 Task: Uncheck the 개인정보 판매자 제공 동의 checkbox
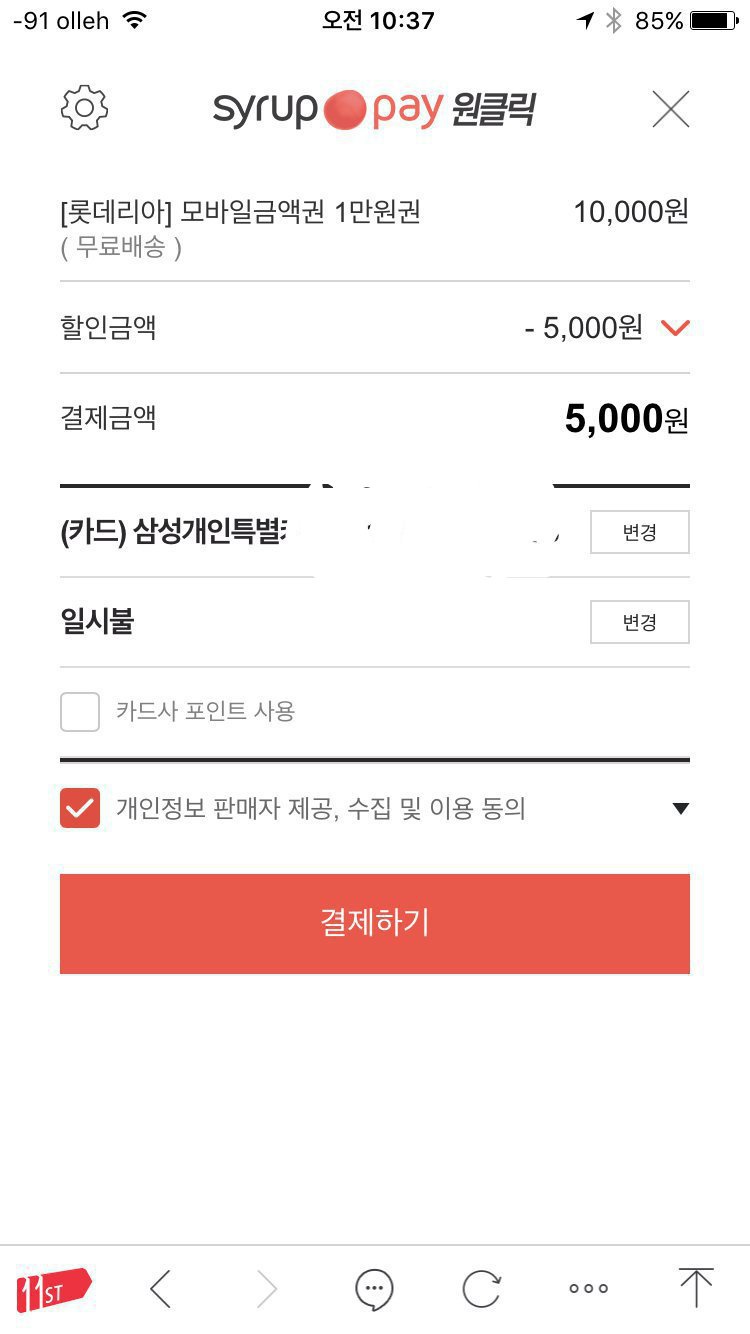[80, 808]
